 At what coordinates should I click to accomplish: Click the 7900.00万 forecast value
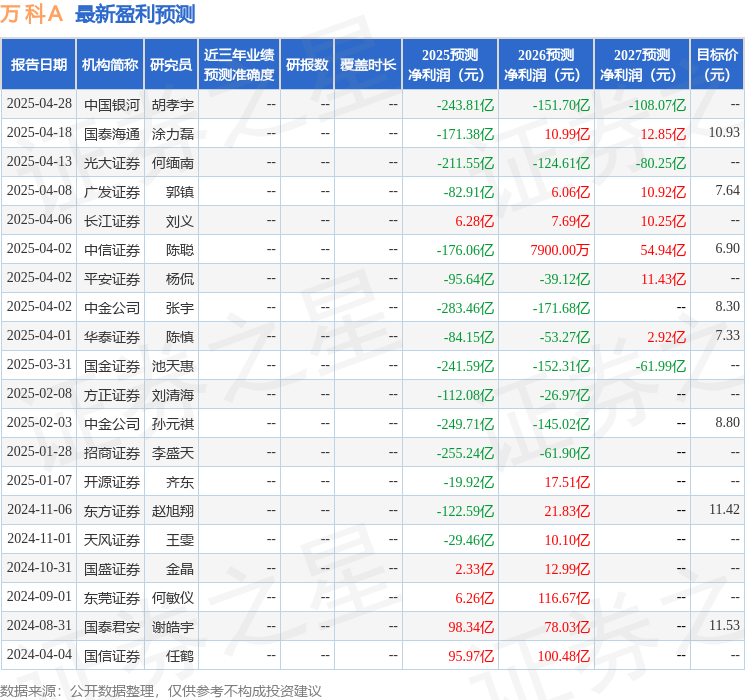click(x=560, y=250)
